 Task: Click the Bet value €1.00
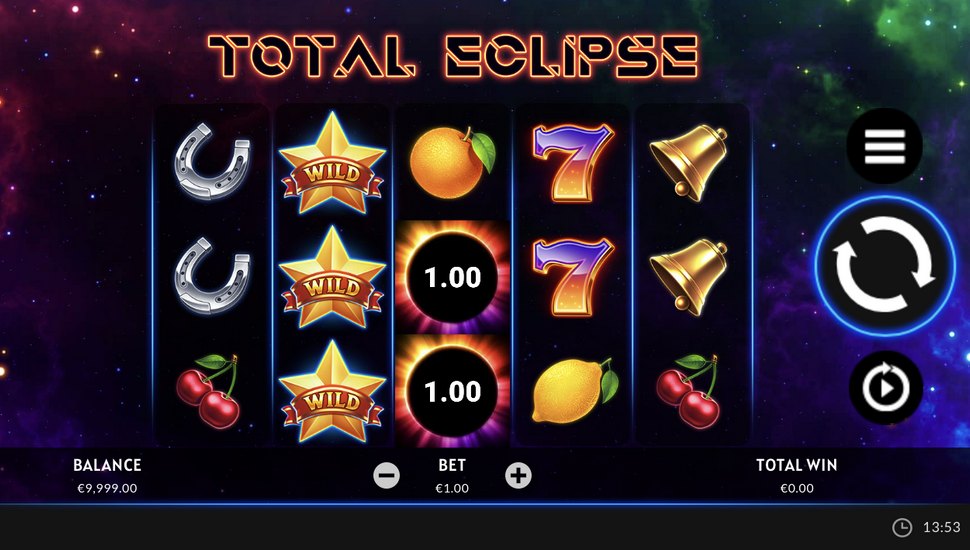[x=452, y=488]
